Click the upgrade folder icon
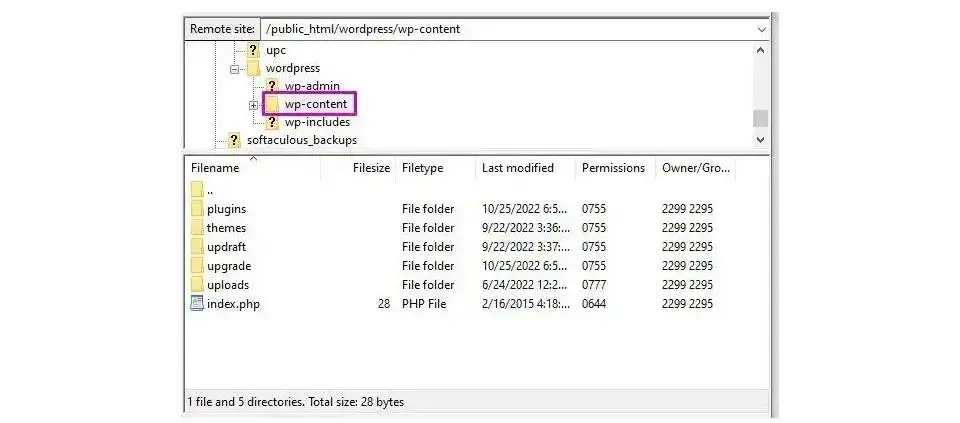Image resolution: width=960 pixels, height=423 pixels. pos(197,266)
